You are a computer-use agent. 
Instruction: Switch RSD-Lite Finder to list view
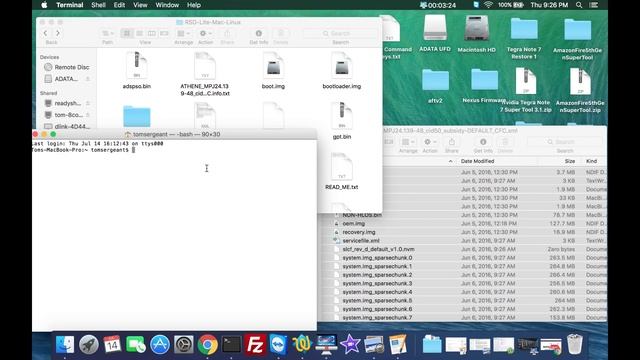tap(139, 33)
